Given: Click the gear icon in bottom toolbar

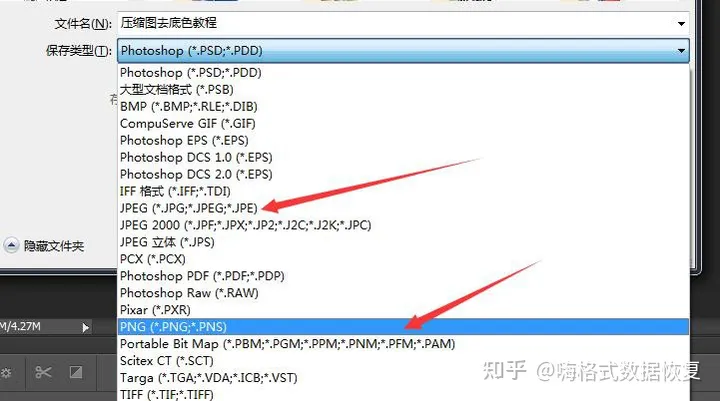Looking at the screenshot, I should [6, 372].
